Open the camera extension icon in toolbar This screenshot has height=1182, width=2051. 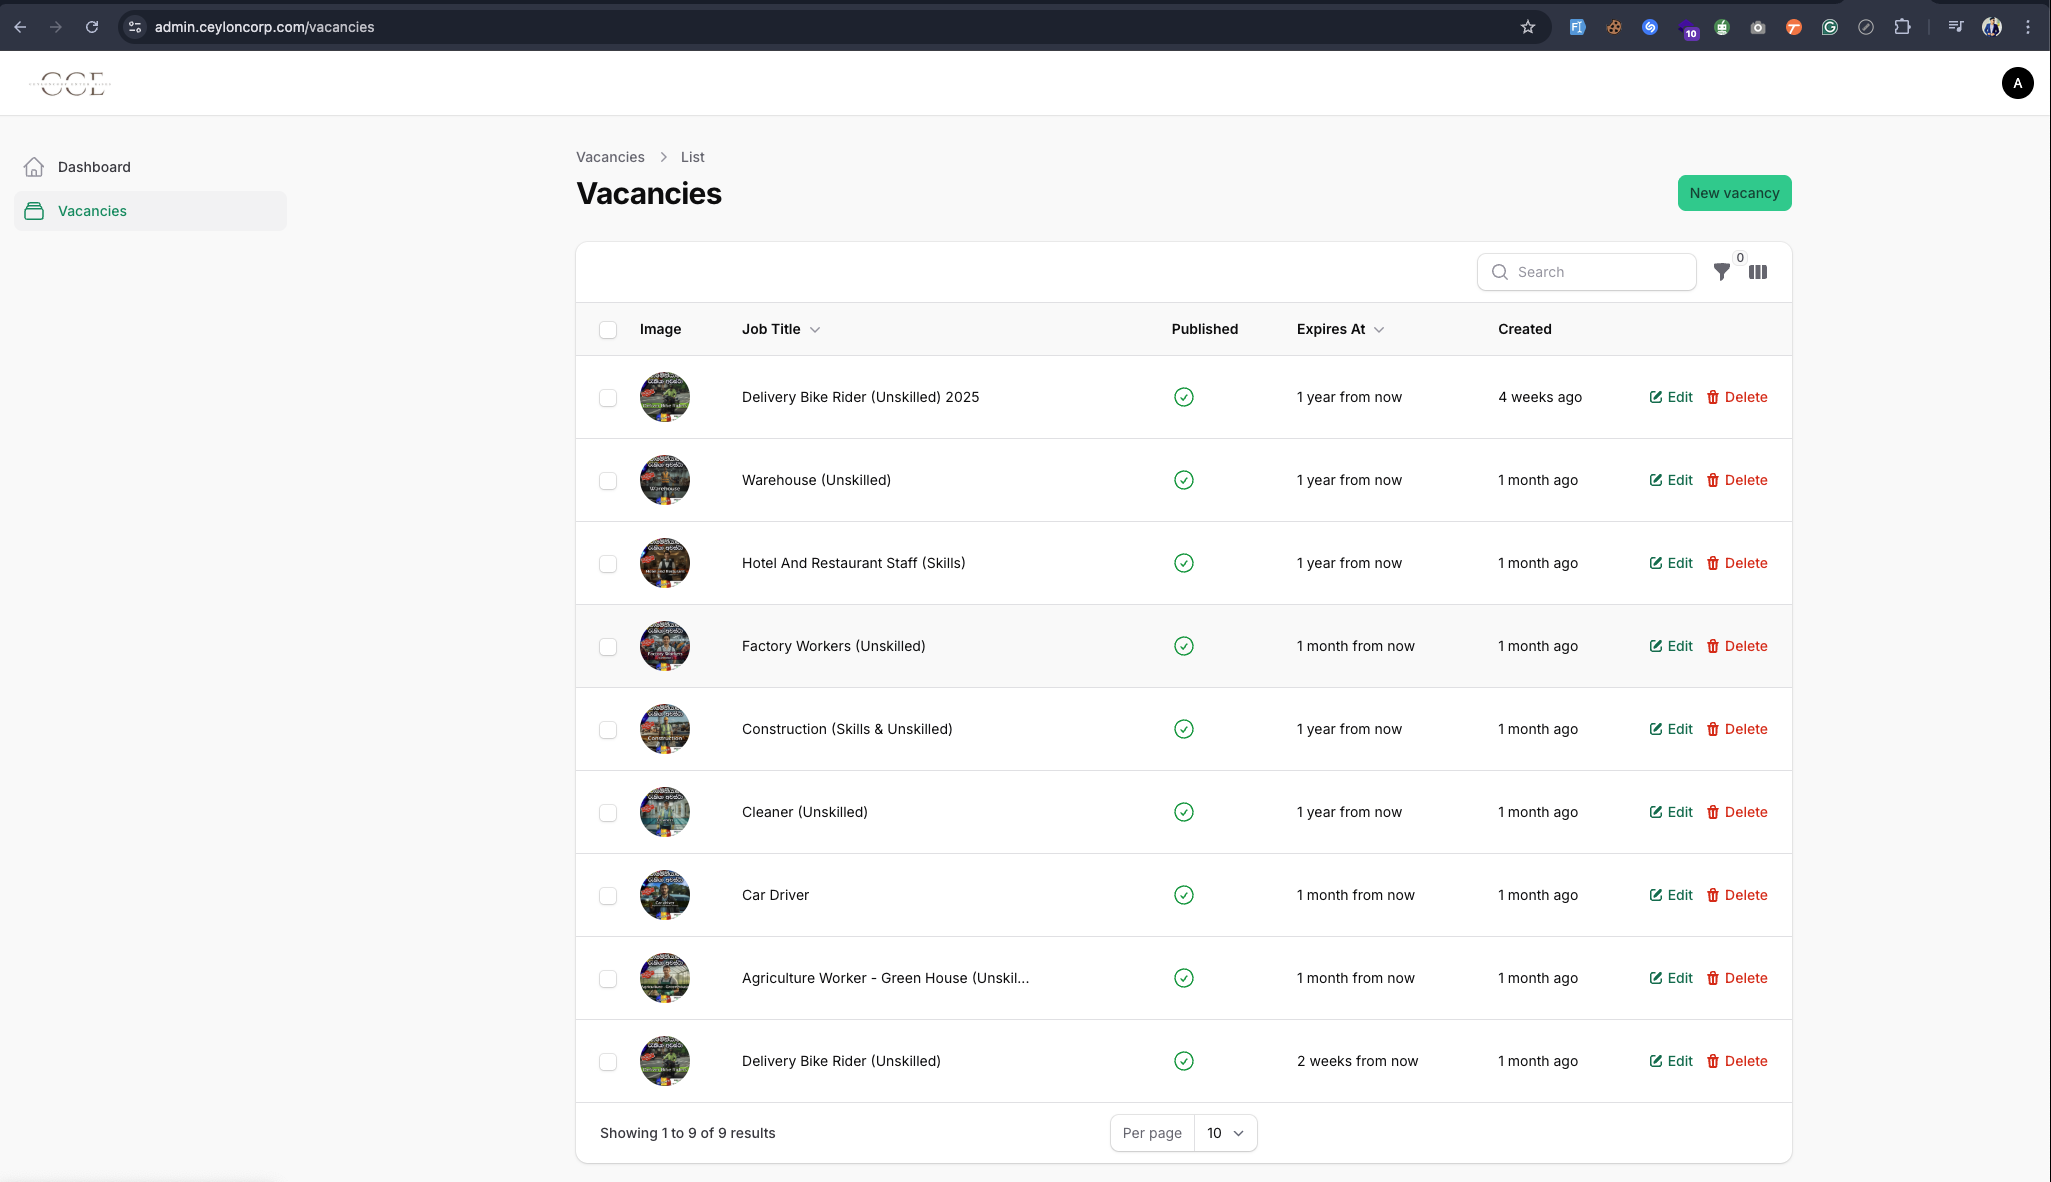(1757, 27)
